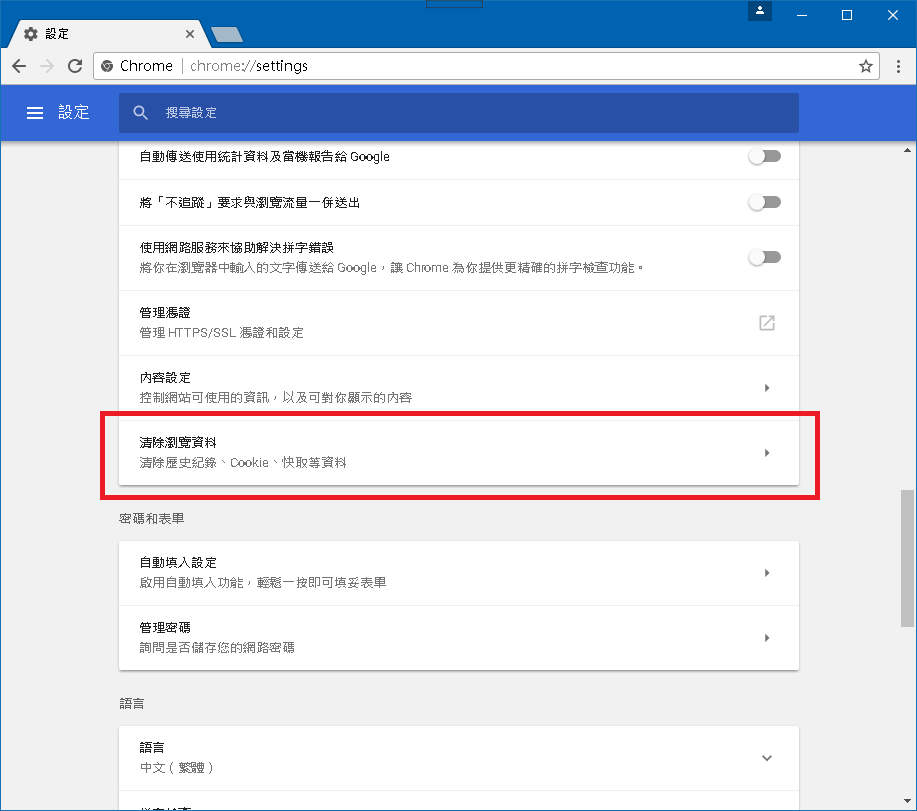
Task: Open 自動填入設定 row
Action: pyautogui.click(x=458, y=572)
